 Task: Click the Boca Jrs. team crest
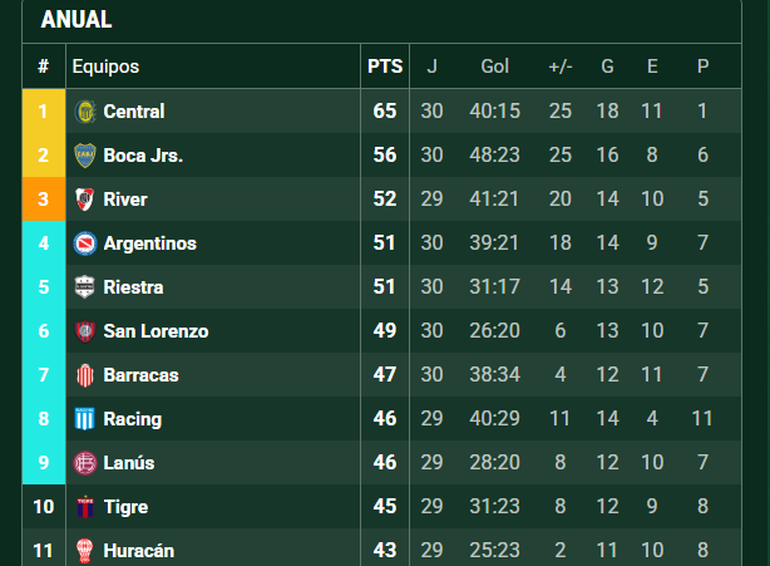pos(85,155)
